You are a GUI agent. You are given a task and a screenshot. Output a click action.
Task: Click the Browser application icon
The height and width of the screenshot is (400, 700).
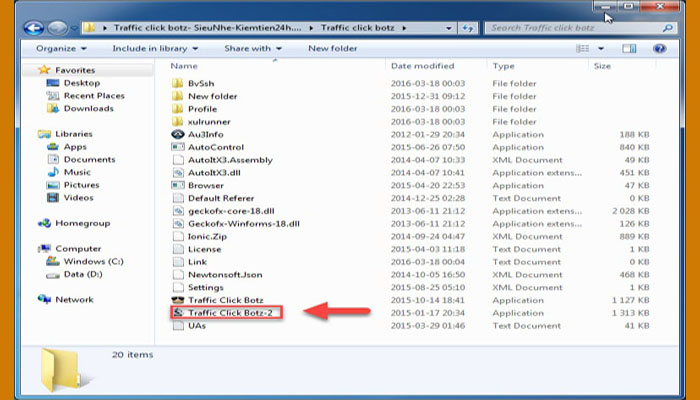point(178,185)
